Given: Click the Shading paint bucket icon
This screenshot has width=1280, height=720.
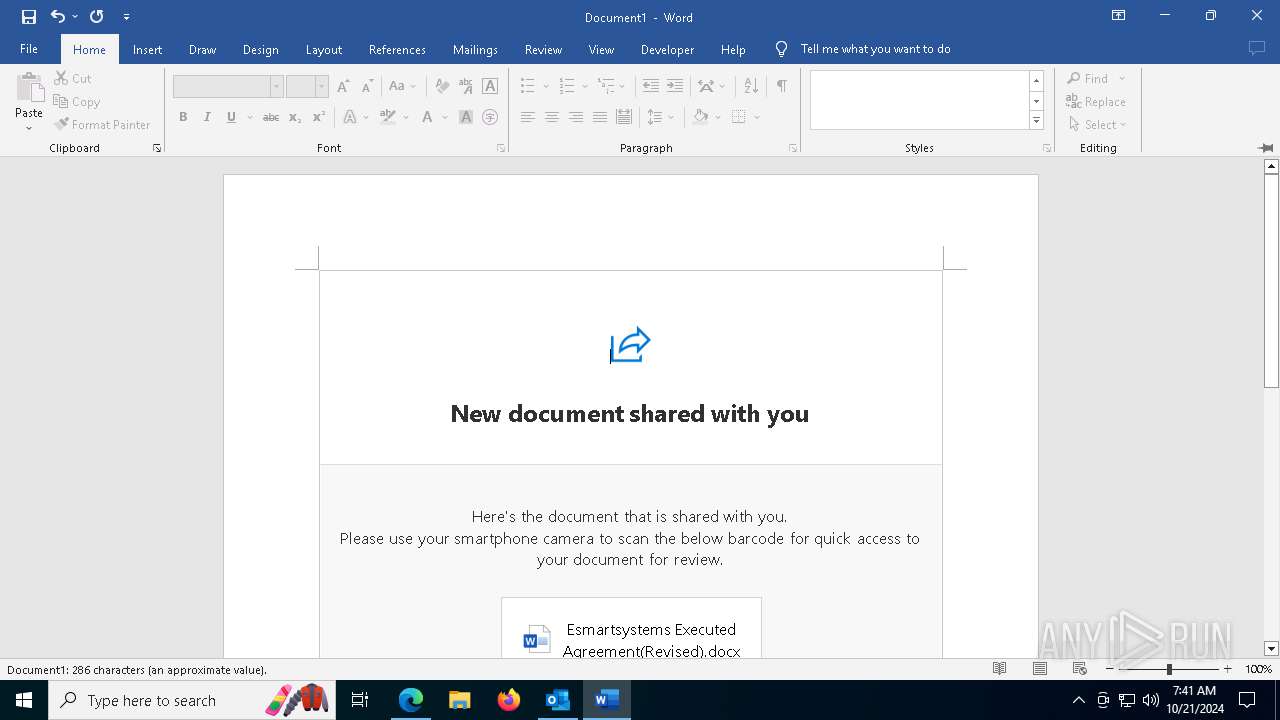Looking at the screenshot, I should click(x=700, y=117).
